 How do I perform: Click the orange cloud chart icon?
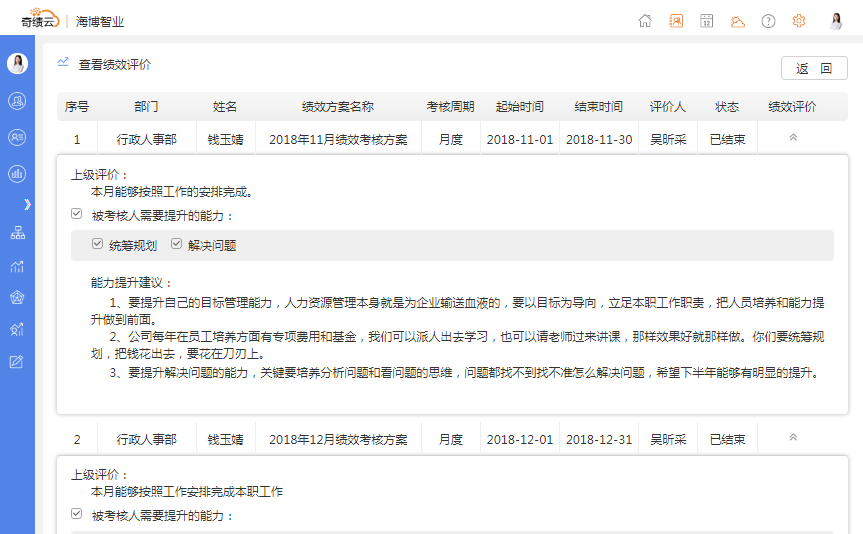pyautogui.click(x=738, y=21)
